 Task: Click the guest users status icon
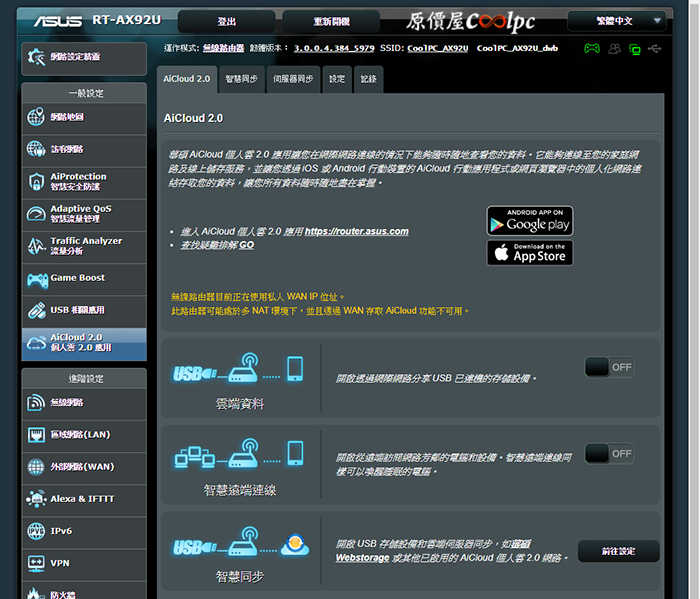tap(614, 48)
